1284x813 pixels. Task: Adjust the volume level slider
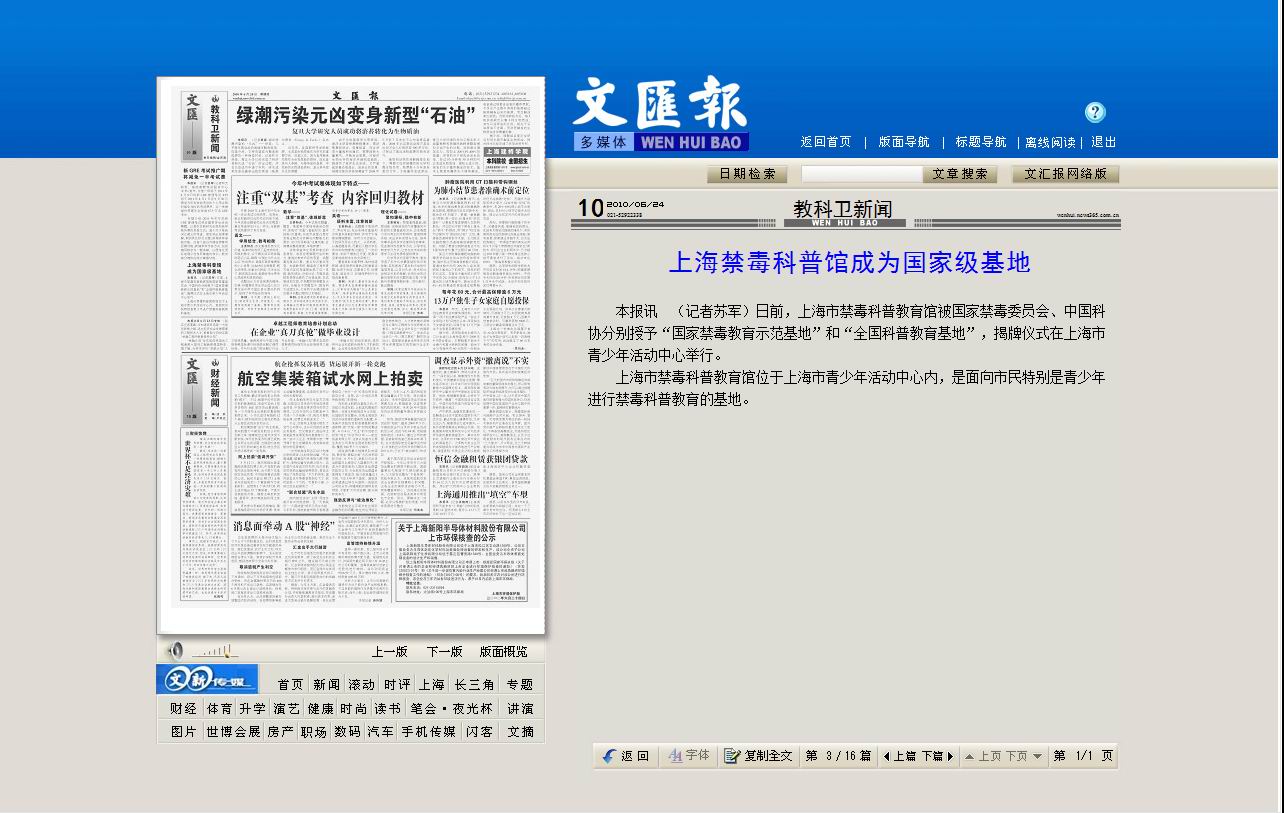coord(215,651)
